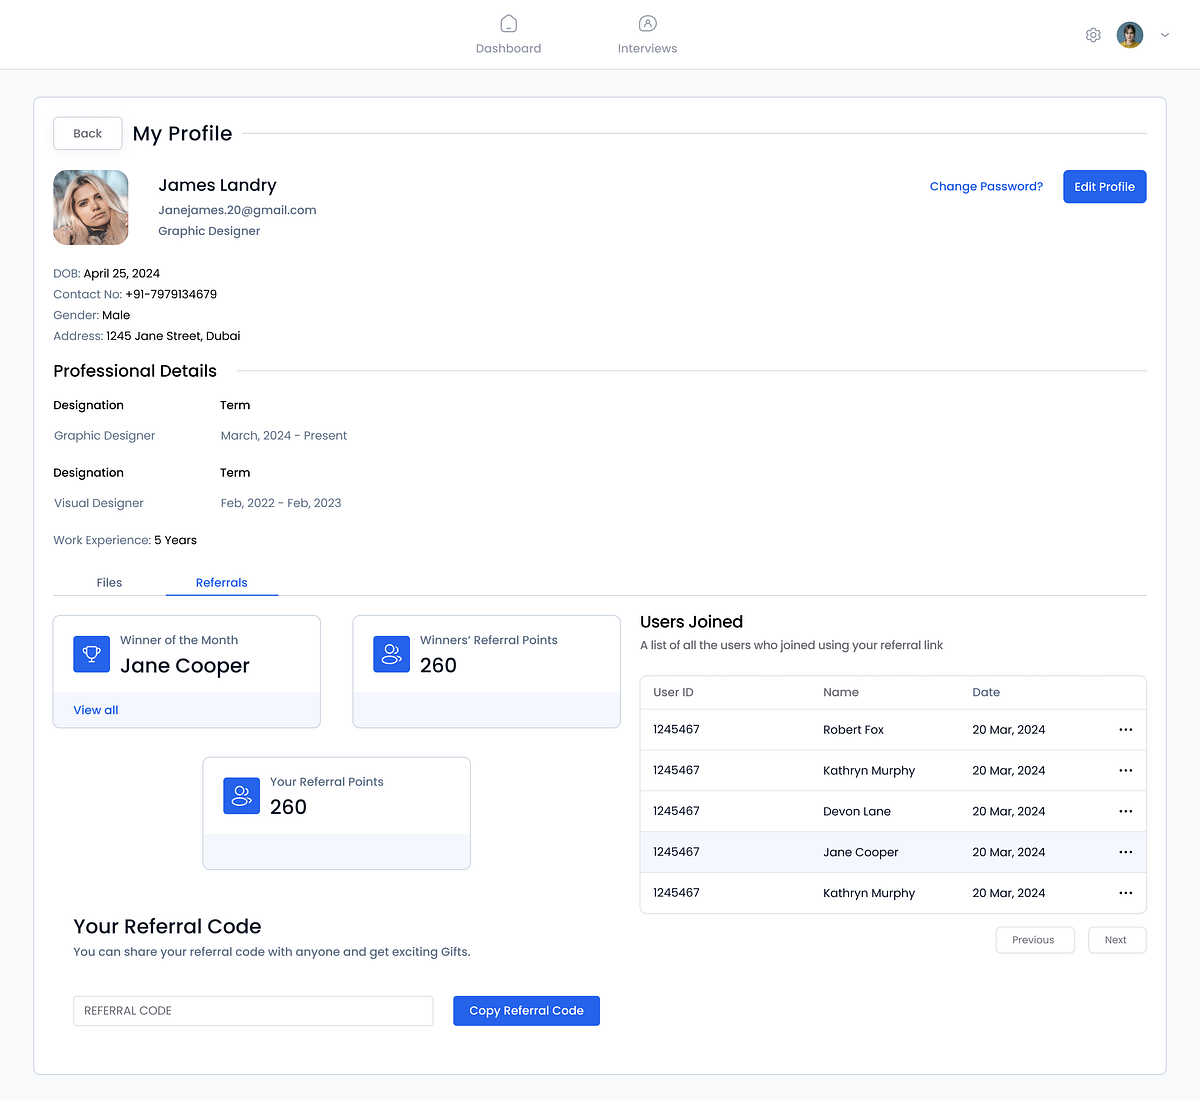Image resolution: width=1200 pixels, height=1100 pixels.
Task: Open the settings gear icon
Action: coord(1093,34)
